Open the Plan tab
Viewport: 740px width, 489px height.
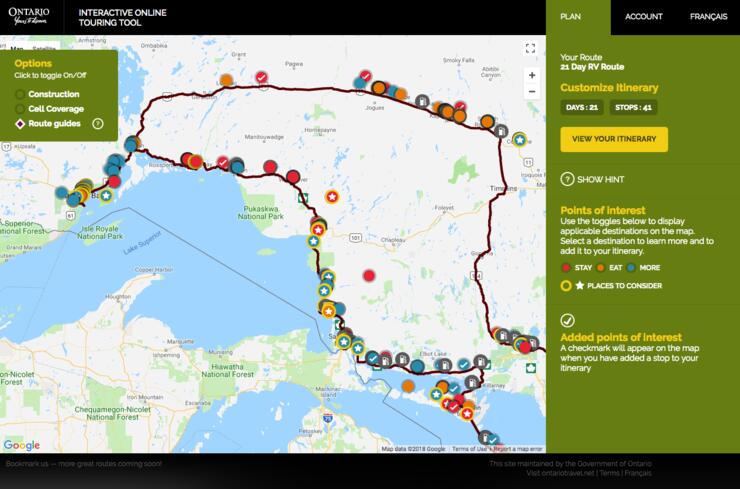click(x=570, y=17)
